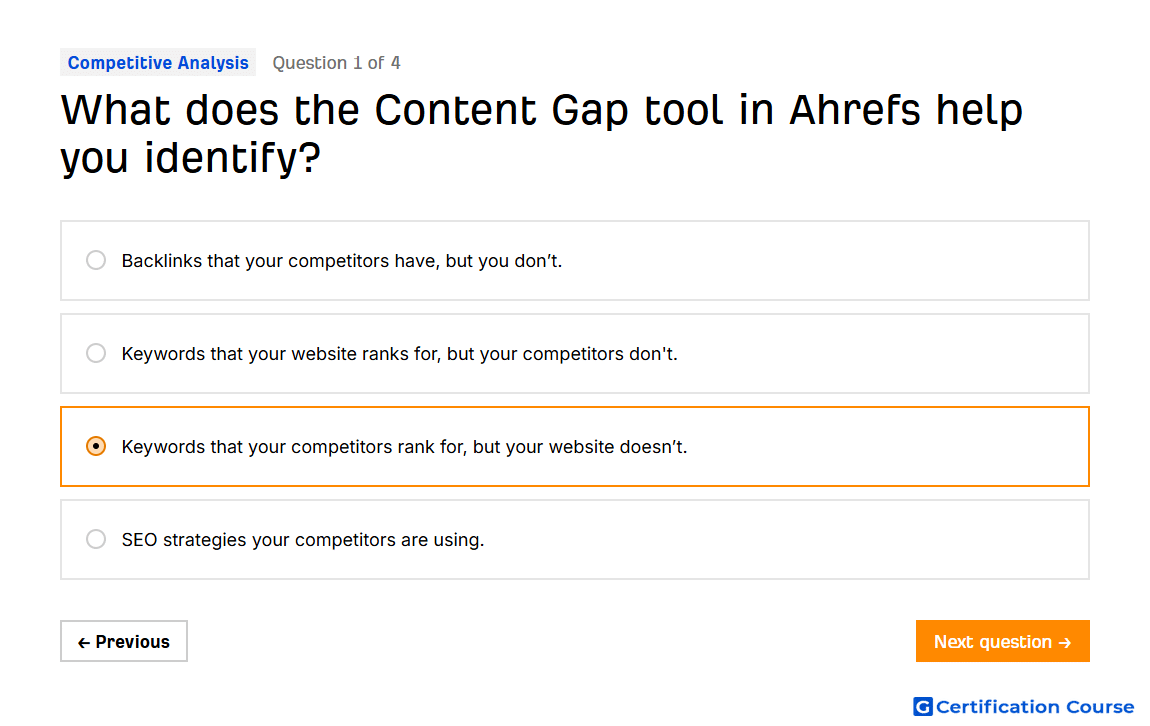Toggle the selected competitors rank for radio button
This screenshot has height=726, width=1150.
click(95, 447)
